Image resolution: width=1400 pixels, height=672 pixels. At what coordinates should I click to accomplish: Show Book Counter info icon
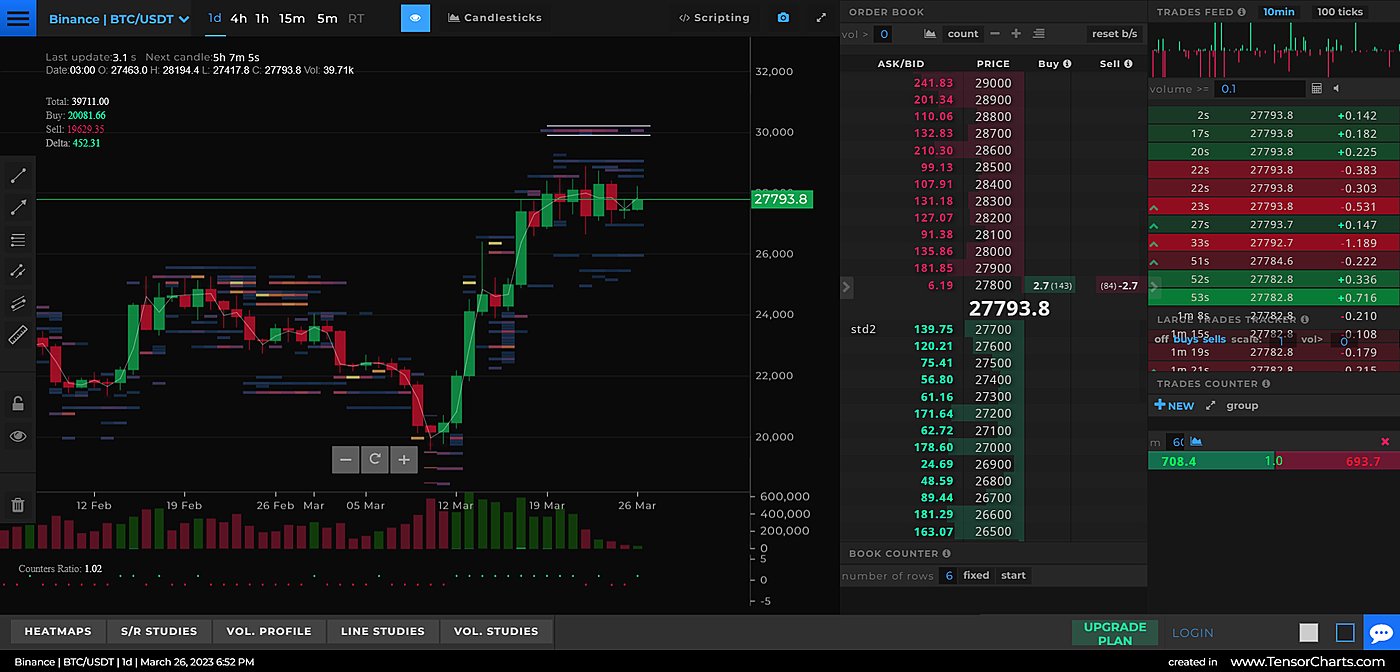coord(946,553)
